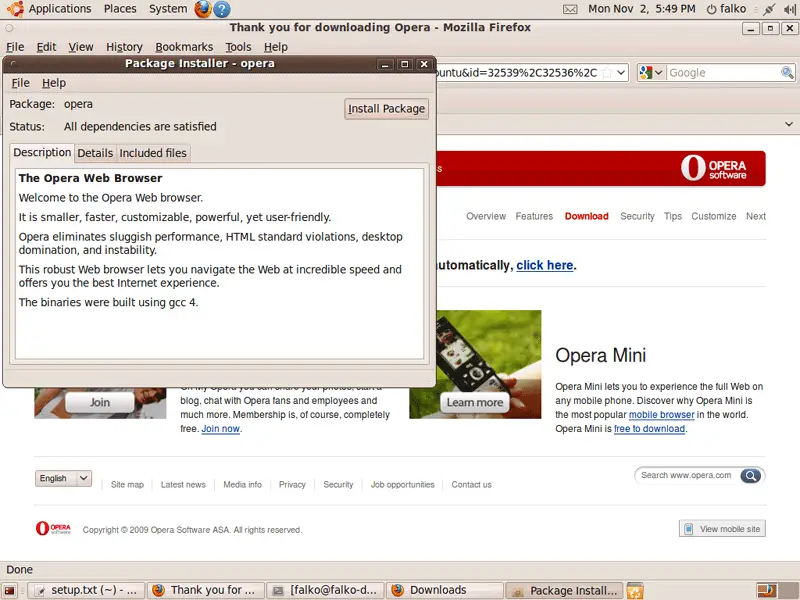Open the Firefox File menu

[x=15, y=47]
